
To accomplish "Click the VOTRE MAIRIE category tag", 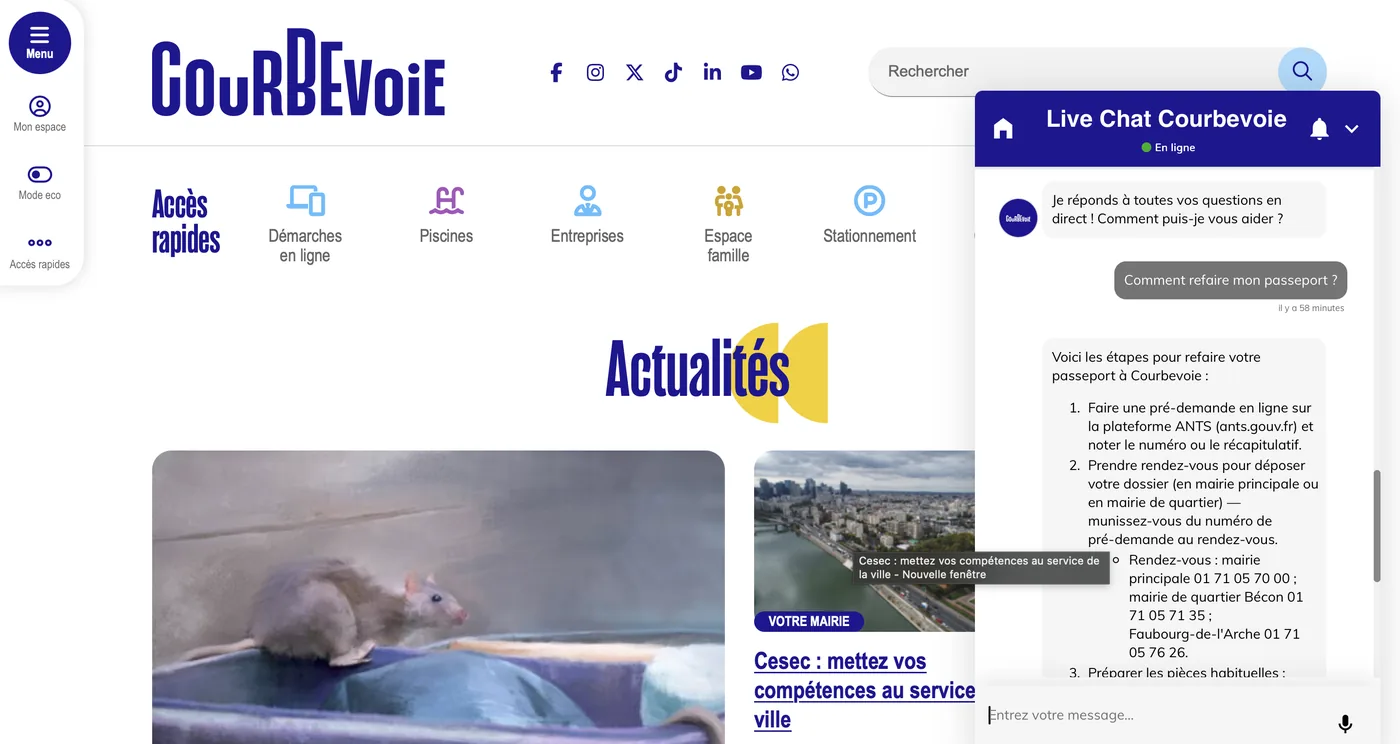I will (x=809, y=621).
